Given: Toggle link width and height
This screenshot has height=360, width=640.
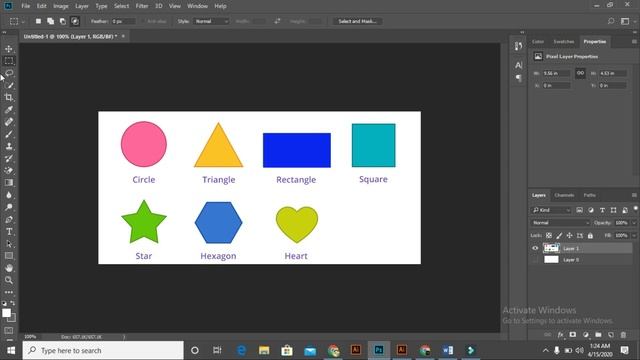Looking at the screenshot, I should (580, 73).
